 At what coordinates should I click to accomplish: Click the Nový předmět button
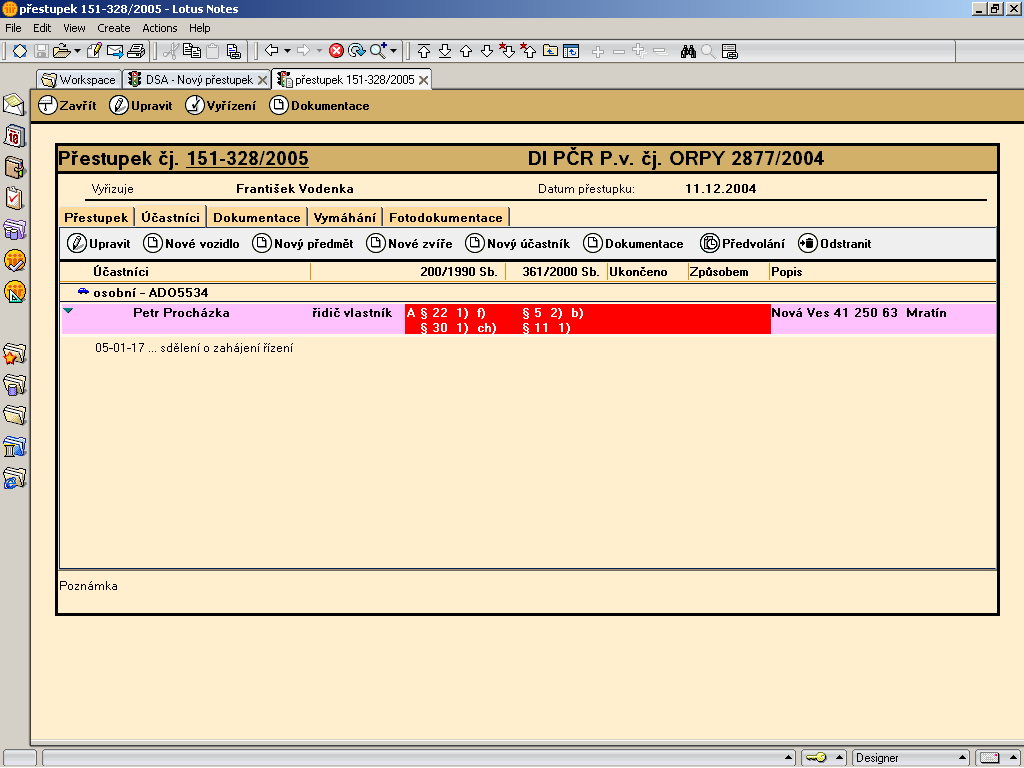point(303,244)
